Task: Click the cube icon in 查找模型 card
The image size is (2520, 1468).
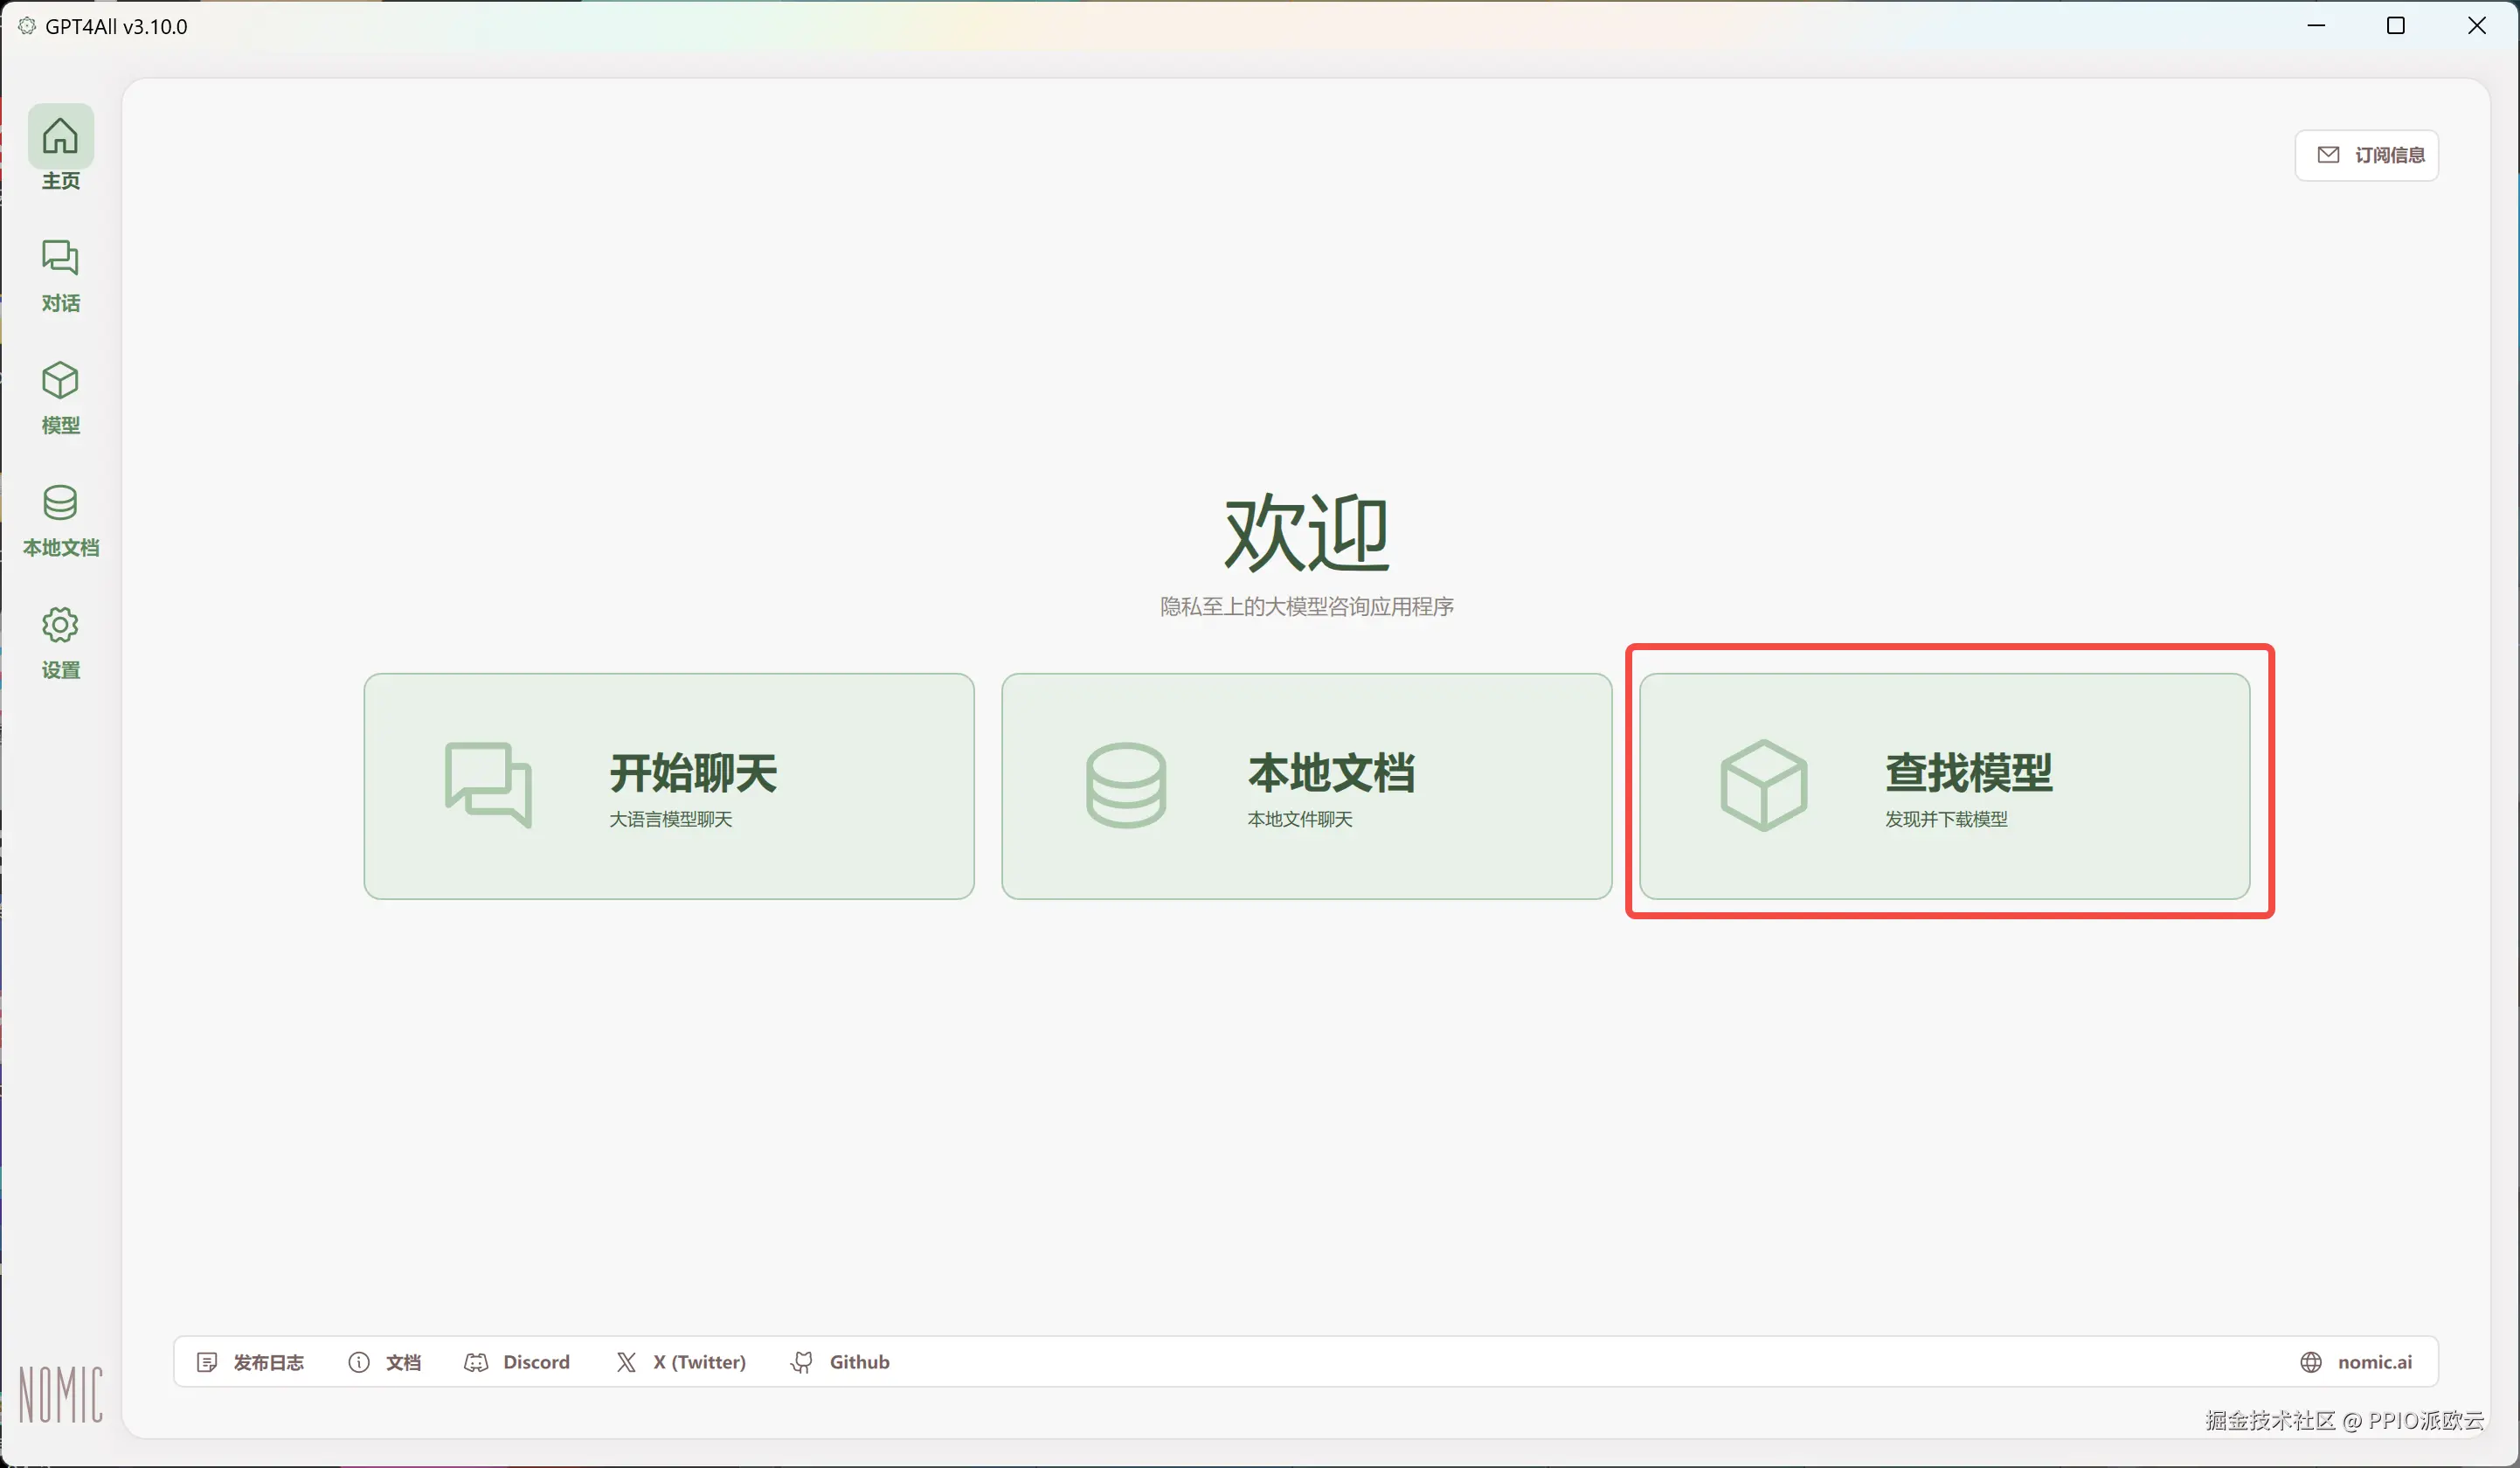Action: tap(1764, 785)
